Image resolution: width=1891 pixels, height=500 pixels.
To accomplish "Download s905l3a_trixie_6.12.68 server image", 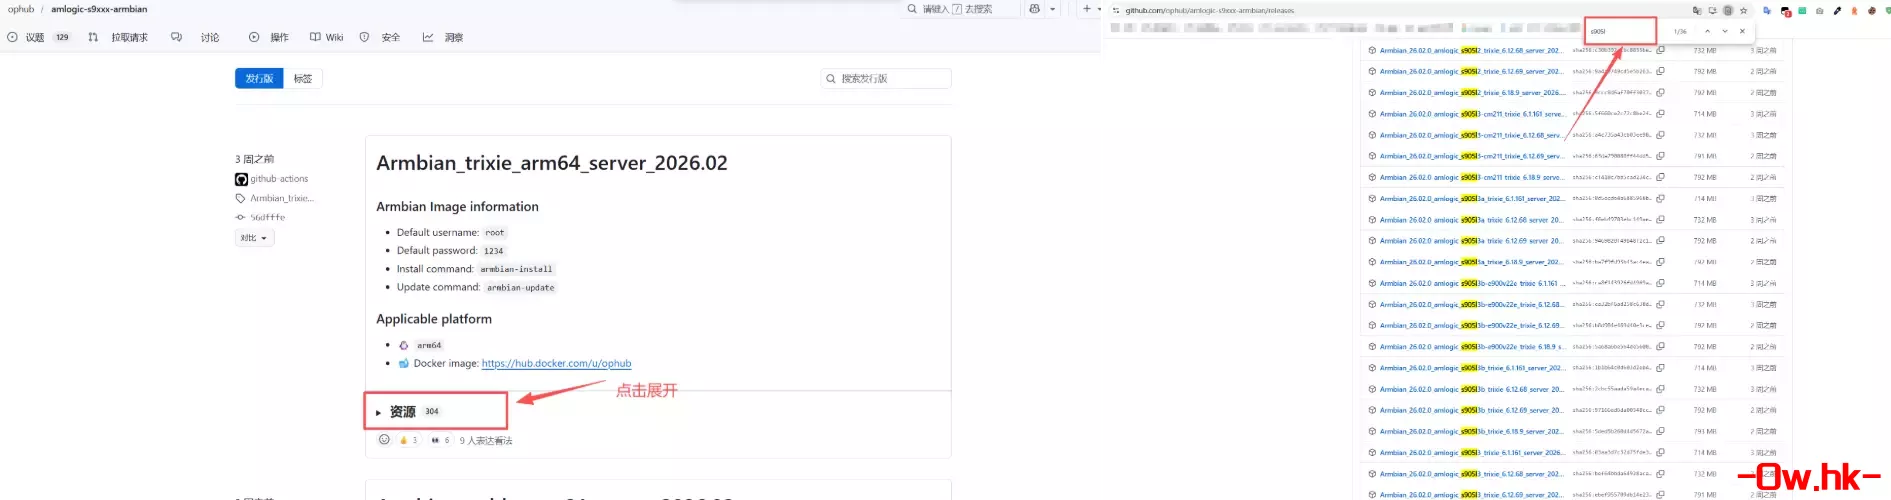I will coord(1470,220).
